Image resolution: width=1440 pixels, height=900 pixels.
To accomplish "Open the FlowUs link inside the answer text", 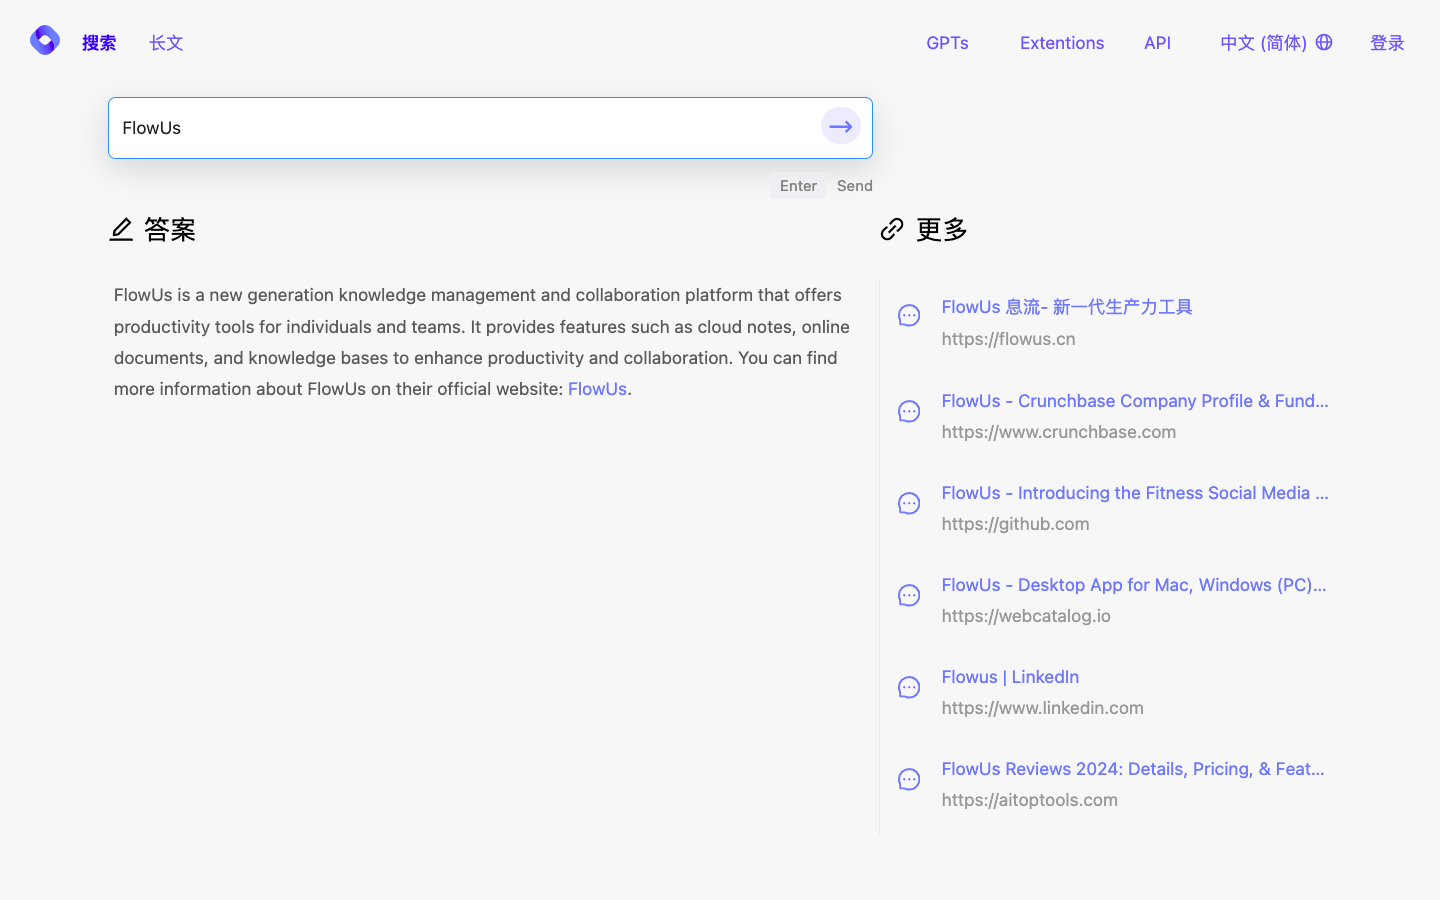I will (x=597, y=389).
